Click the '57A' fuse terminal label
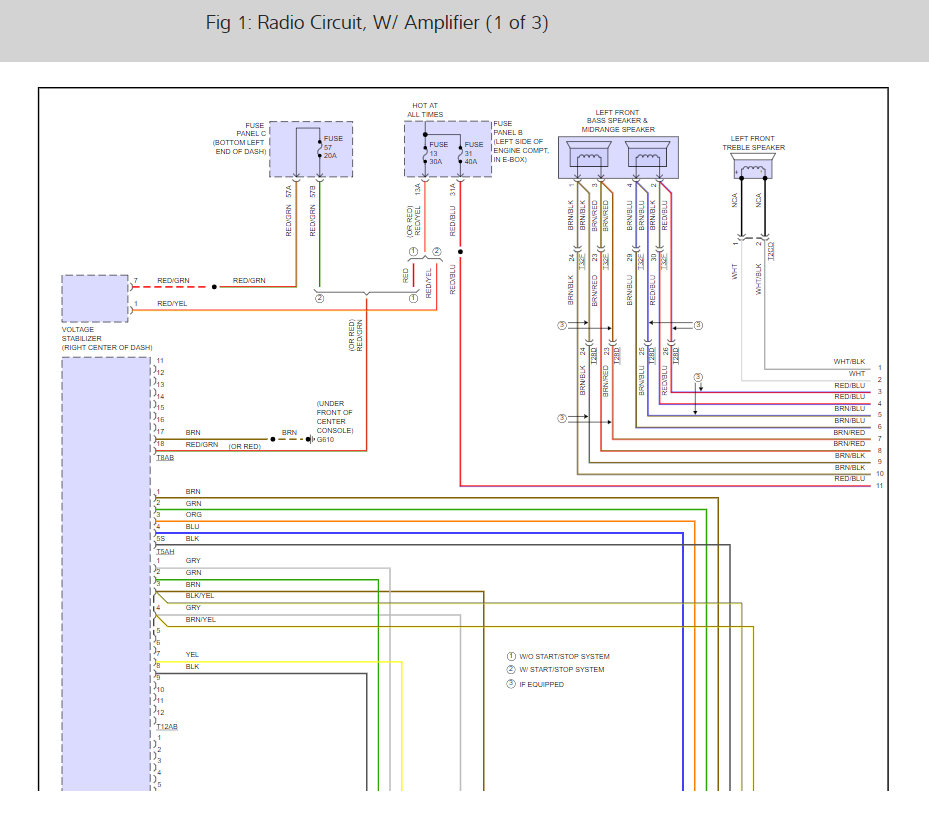 point(289,191)
